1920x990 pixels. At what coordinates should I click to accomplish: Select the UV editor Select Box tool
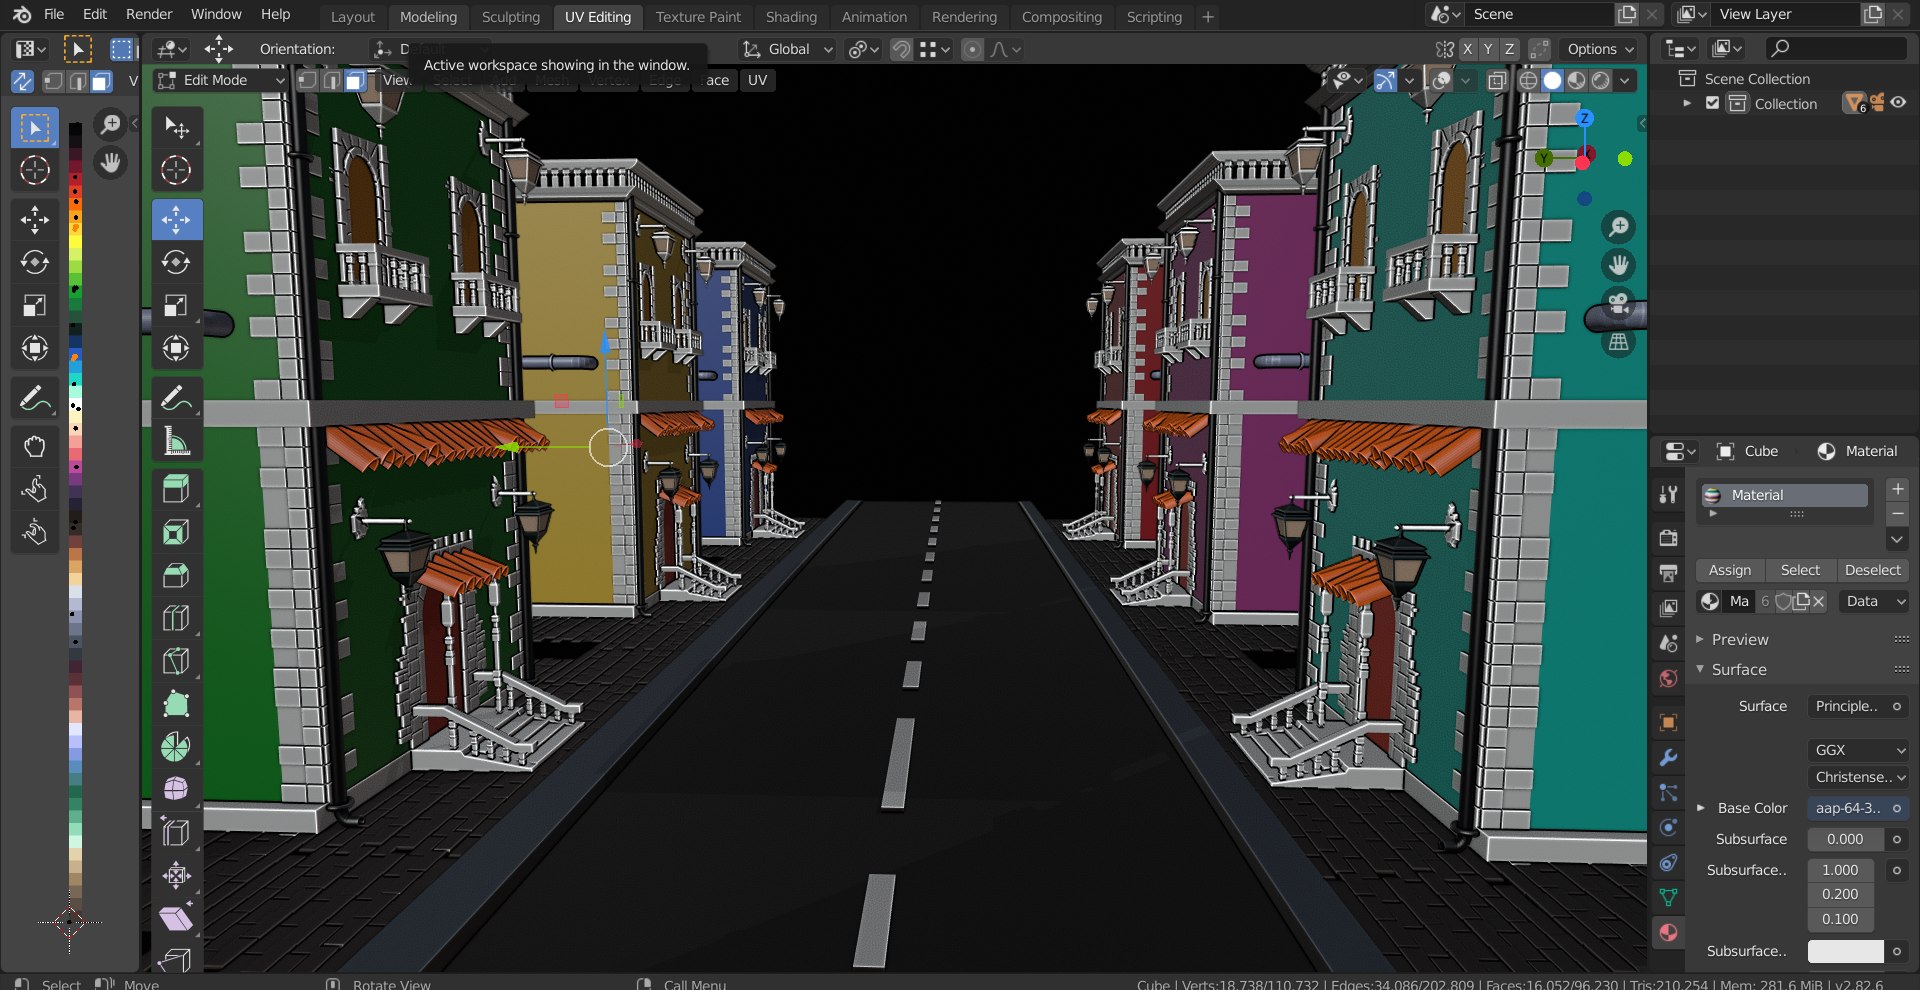pyautogui.click(x=35, y=128)
